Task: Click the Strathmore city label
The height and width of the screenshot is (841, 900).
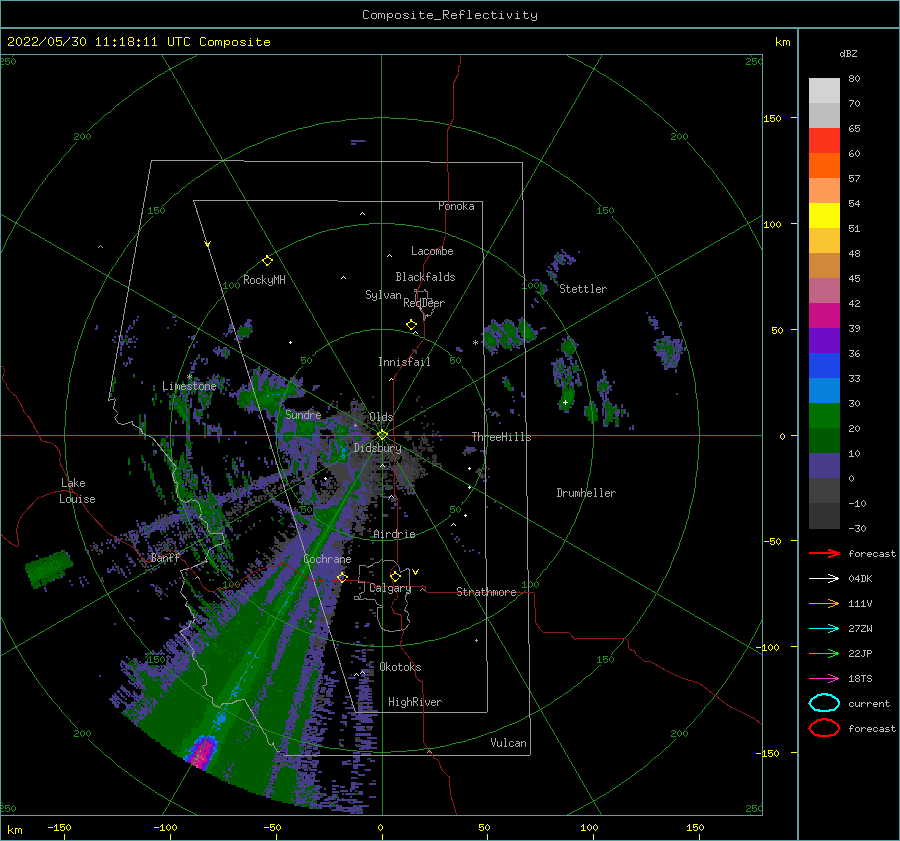Action: pos(486,592)
